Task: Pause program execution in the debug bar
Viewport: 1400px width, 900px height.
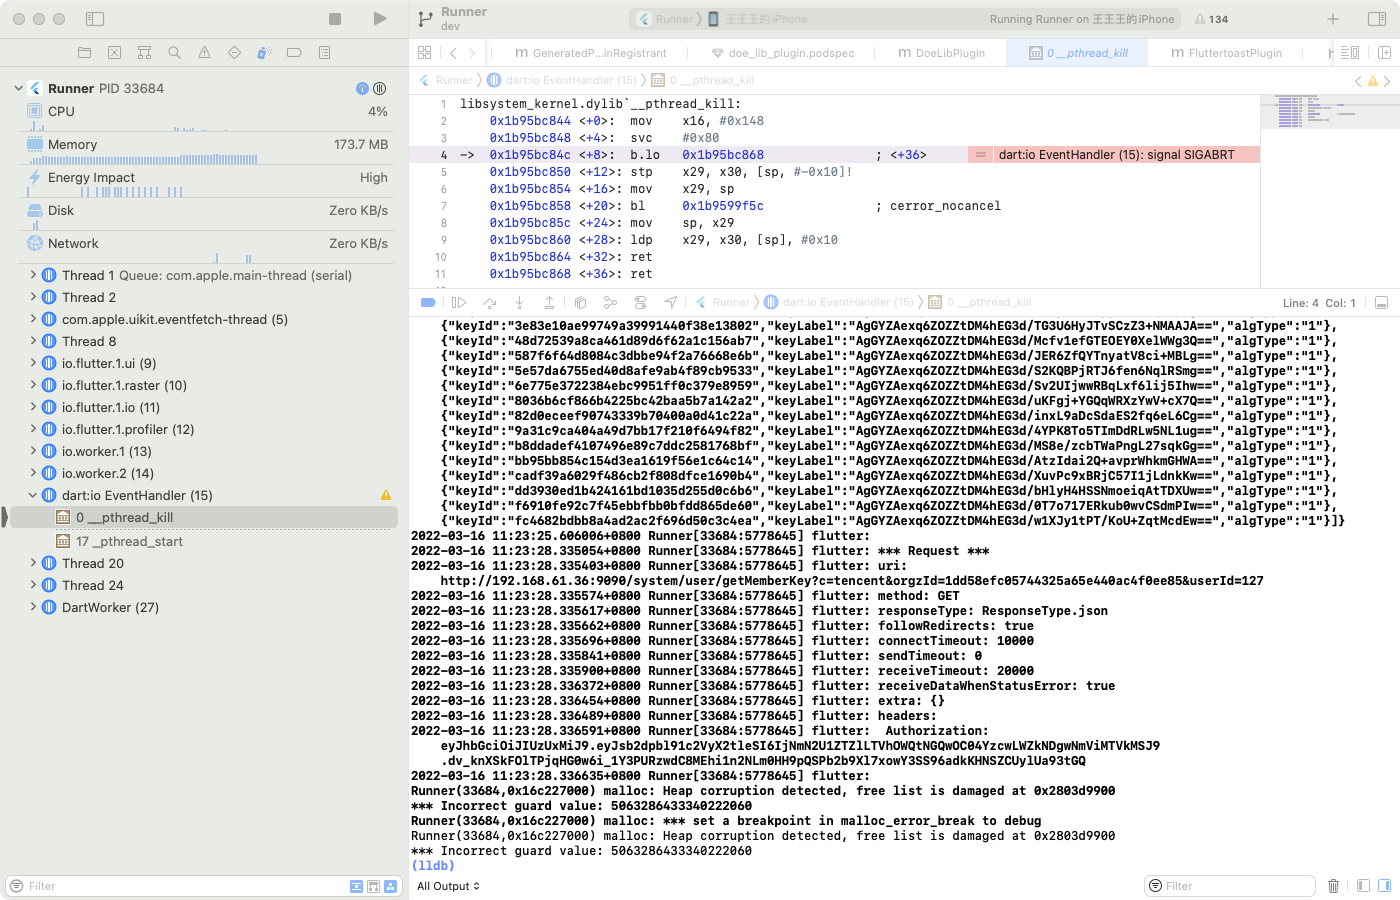Action: click(x=457, y=302)
